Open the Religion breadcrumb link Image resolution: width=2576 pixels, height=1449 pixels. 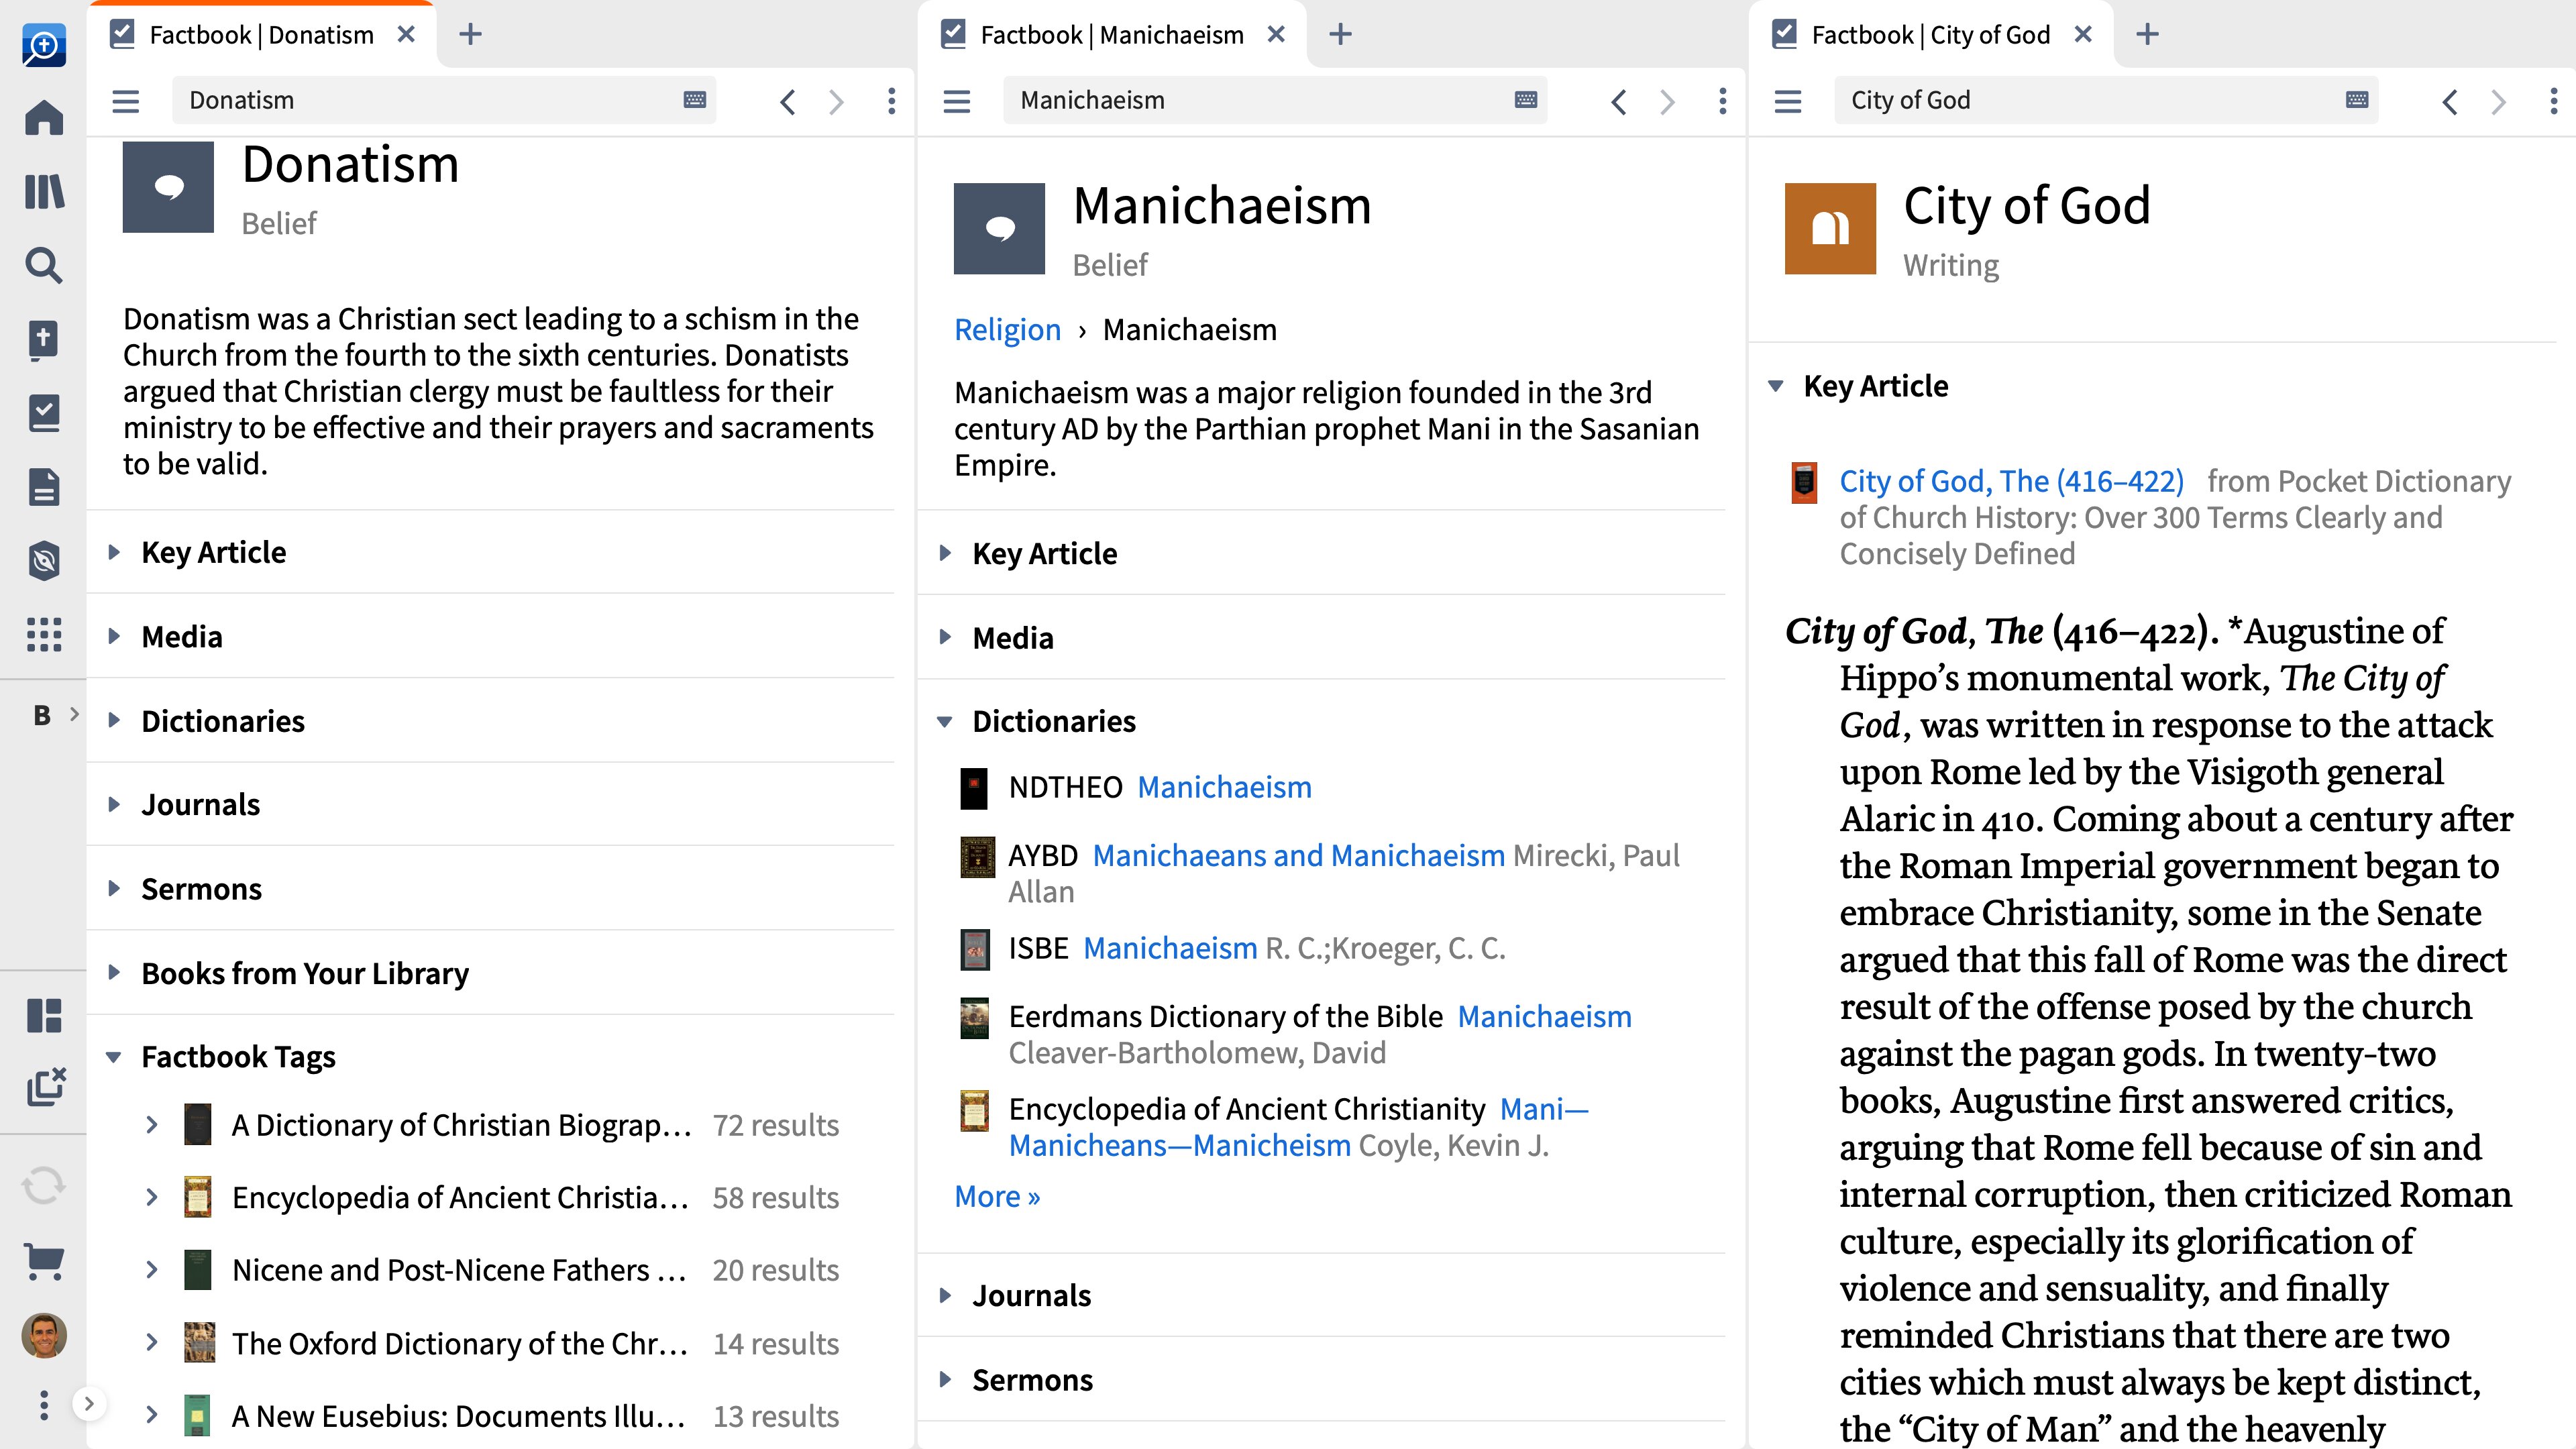pos(1007,329)
